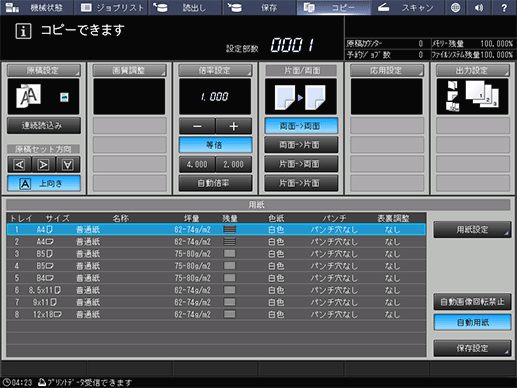Select 両面->片面 duplex to simplex mode
The width and height of the screenshot is (517, 388).
pos(301,145)
